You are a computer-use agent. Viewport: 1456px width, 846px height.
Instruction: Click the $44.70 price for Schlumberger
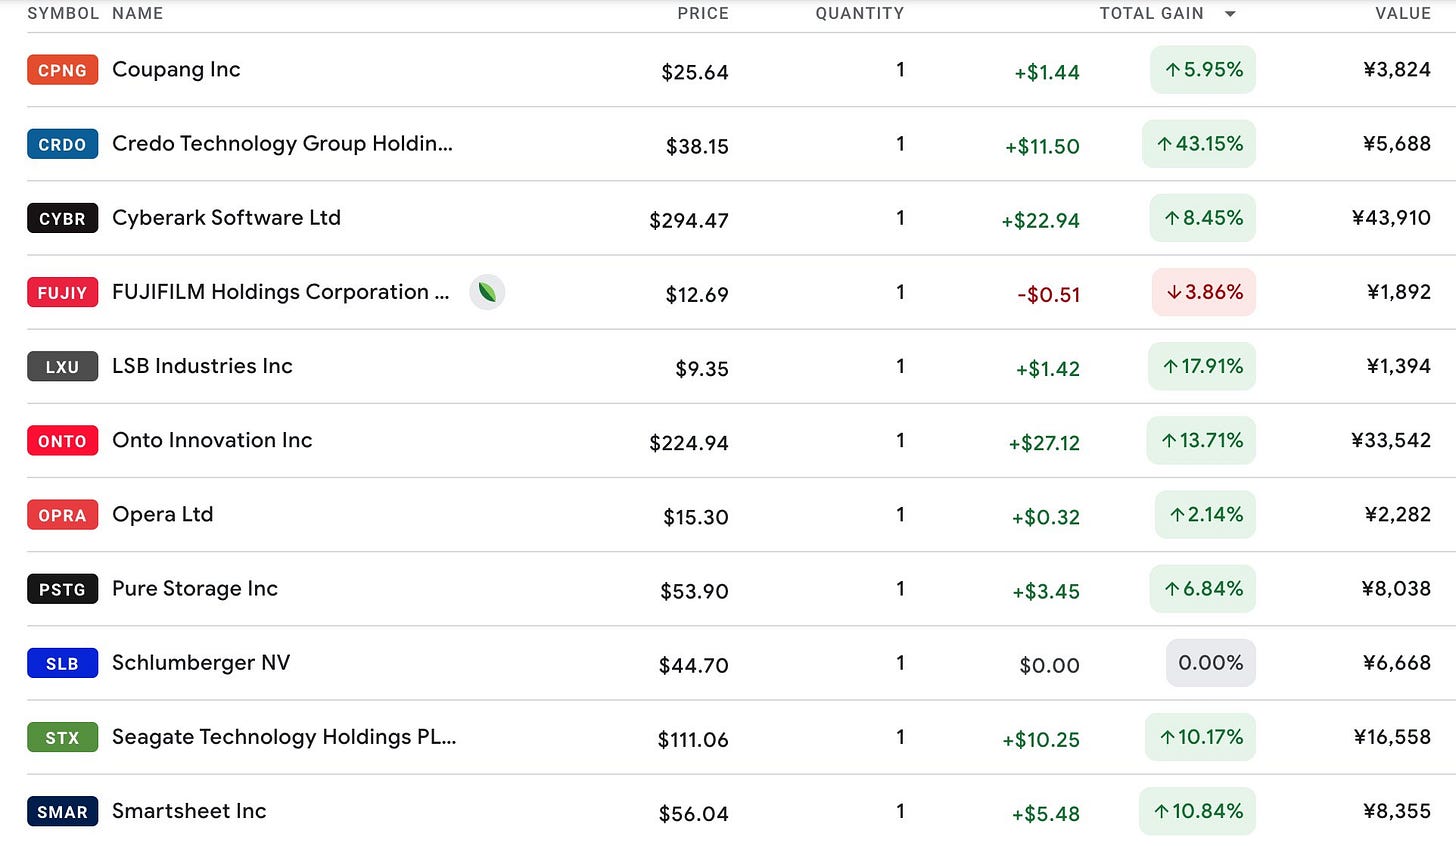(x=693, y=665)
